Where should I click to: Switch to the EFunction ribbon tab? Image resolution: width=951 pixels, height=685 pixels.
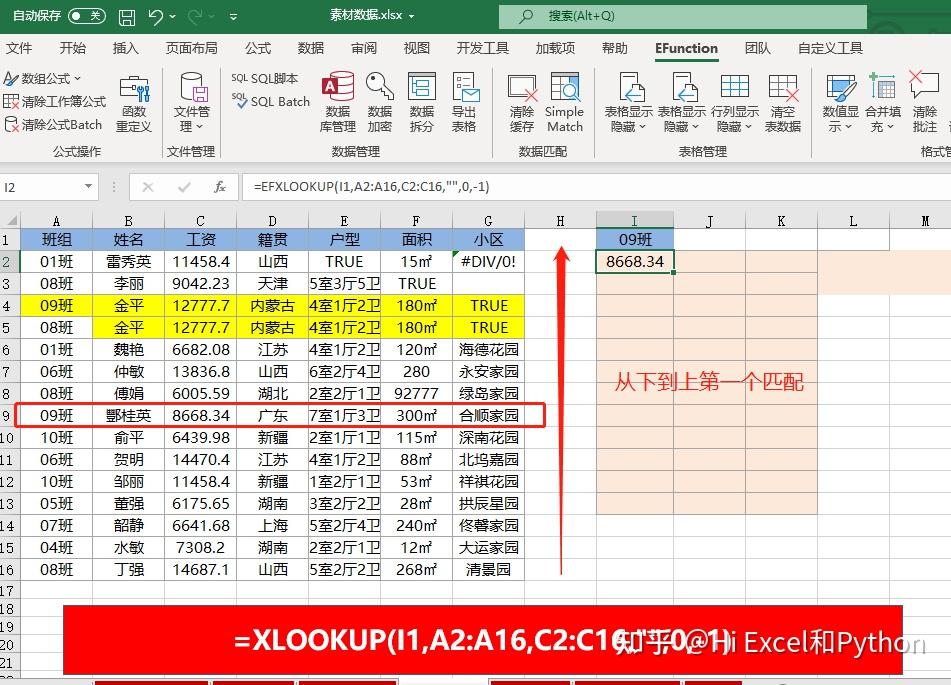click(686, 48)
